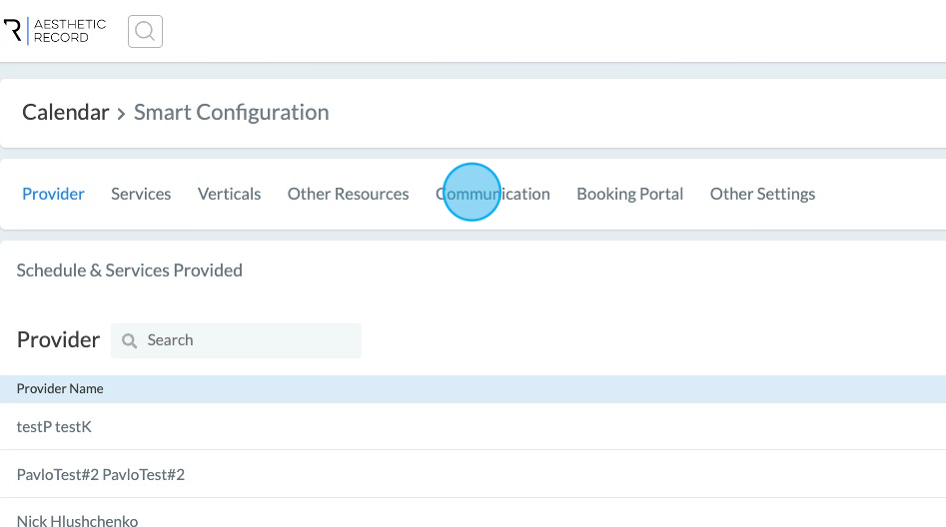Open Nick Hlushchenko provider entry
This screenshot has width=946, height=527.
point(77,520)
